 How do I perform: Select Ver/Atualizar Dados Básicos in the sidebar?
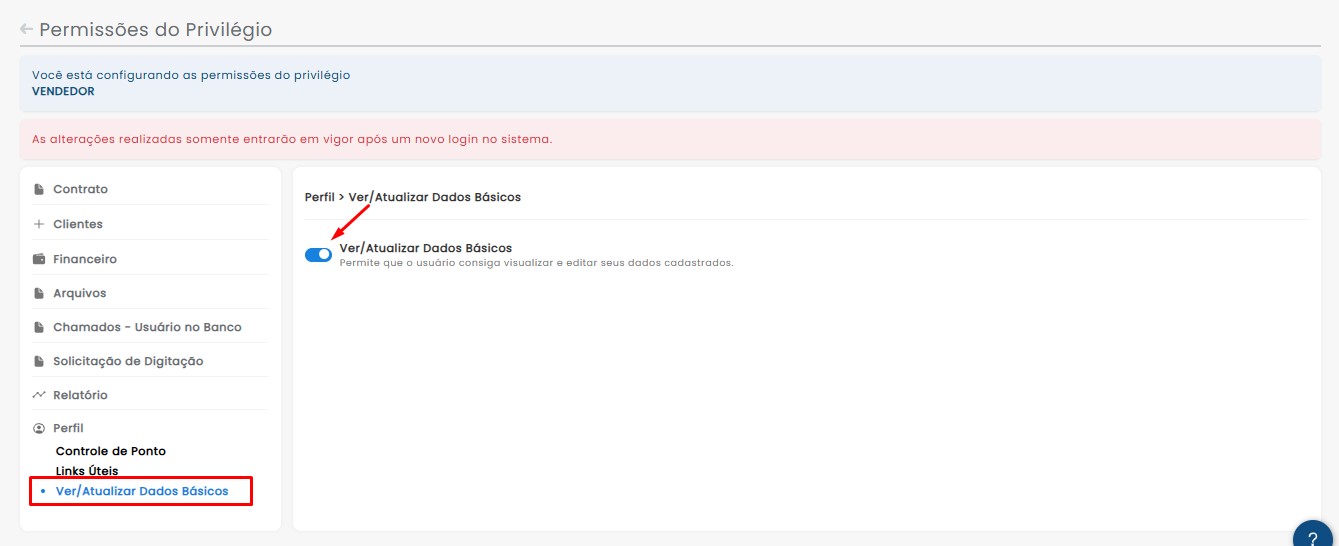142,491
